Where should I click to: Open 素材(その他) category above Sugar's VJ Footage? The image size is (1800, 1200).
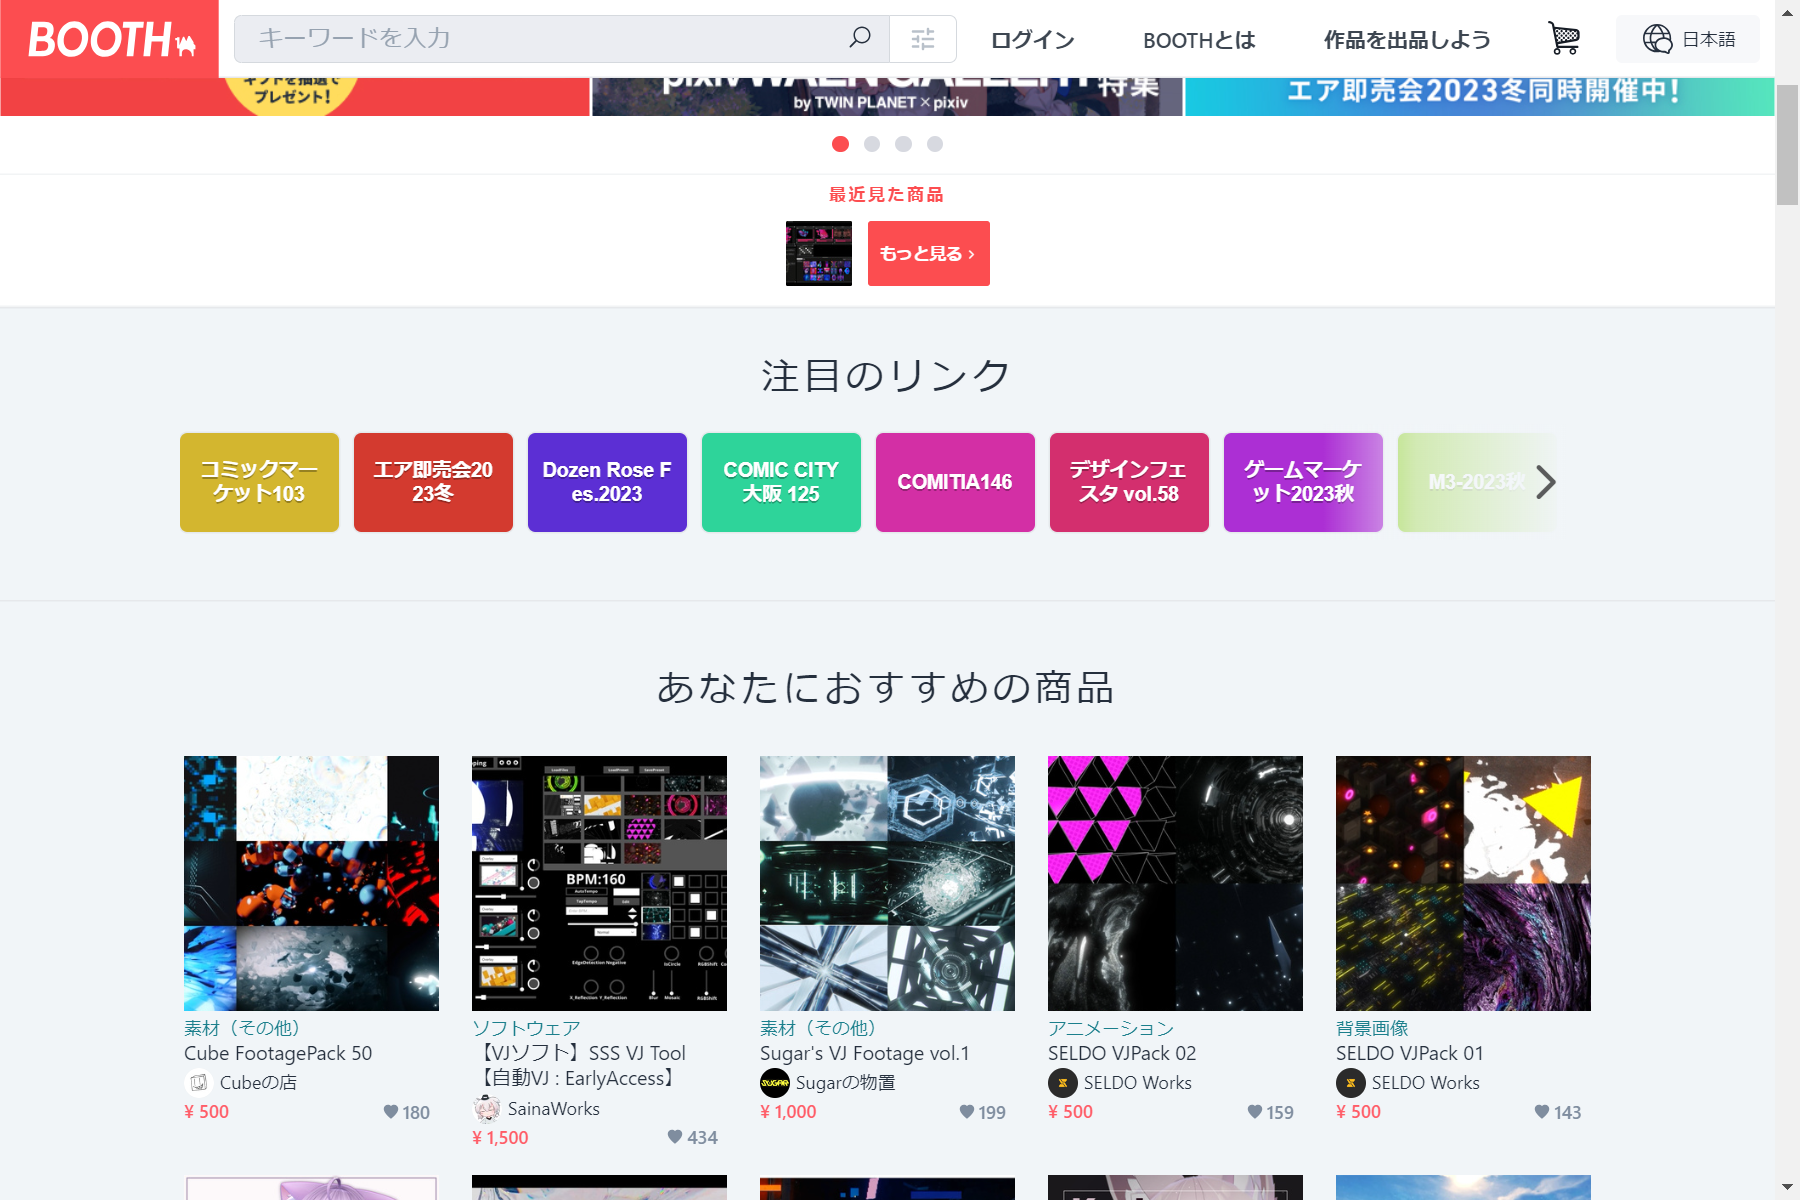coord(818,1028)
